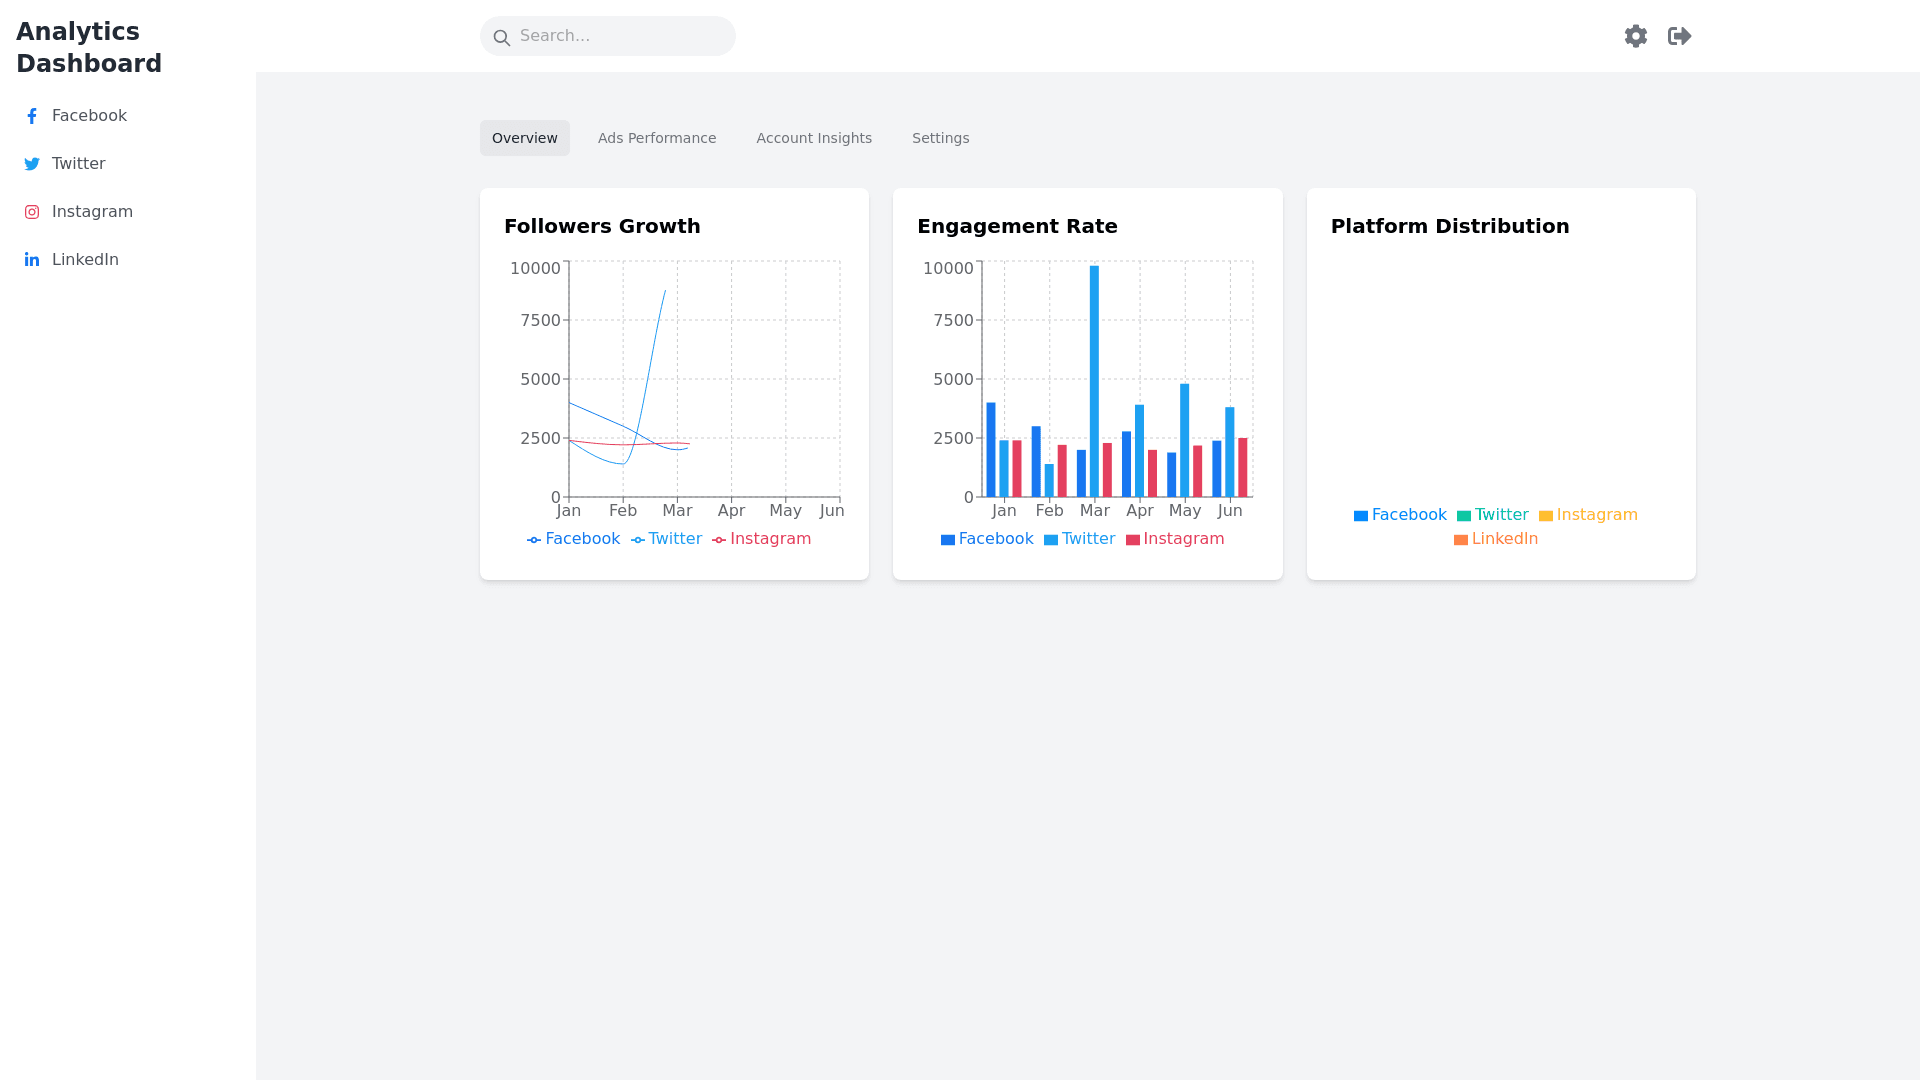Open settings via the gear icon

click(1636, 36)
